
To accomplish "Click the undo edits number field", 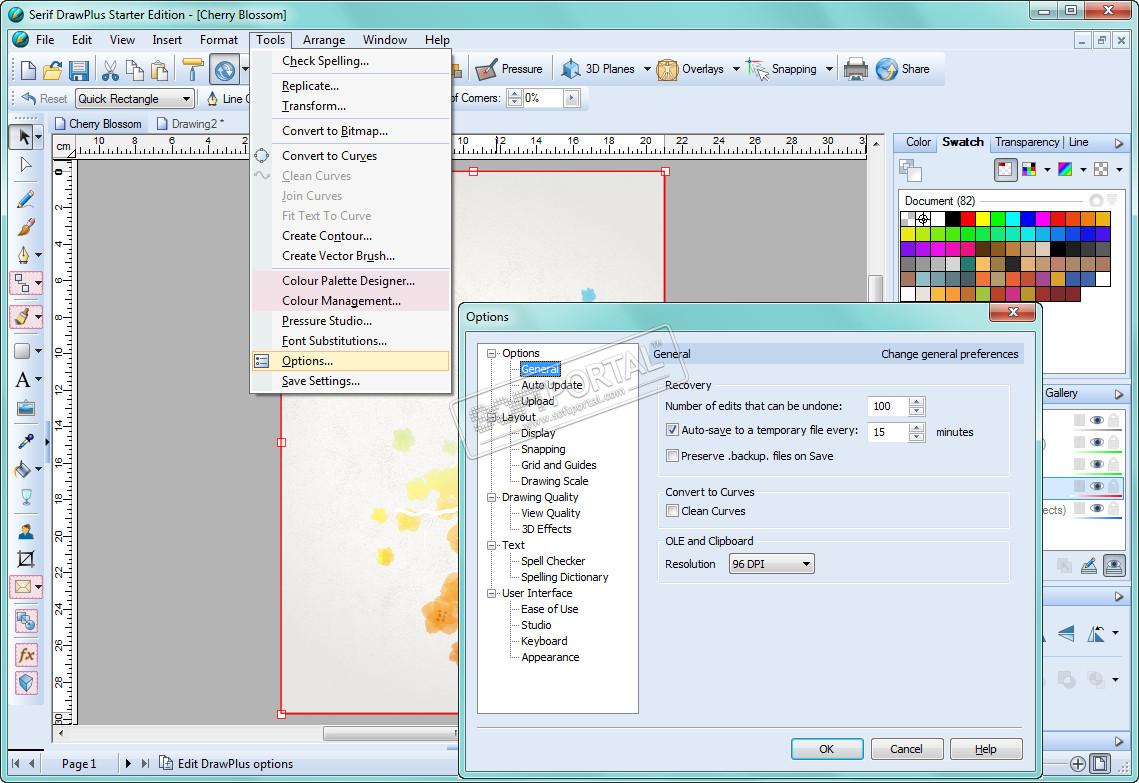I will [887, 406].
